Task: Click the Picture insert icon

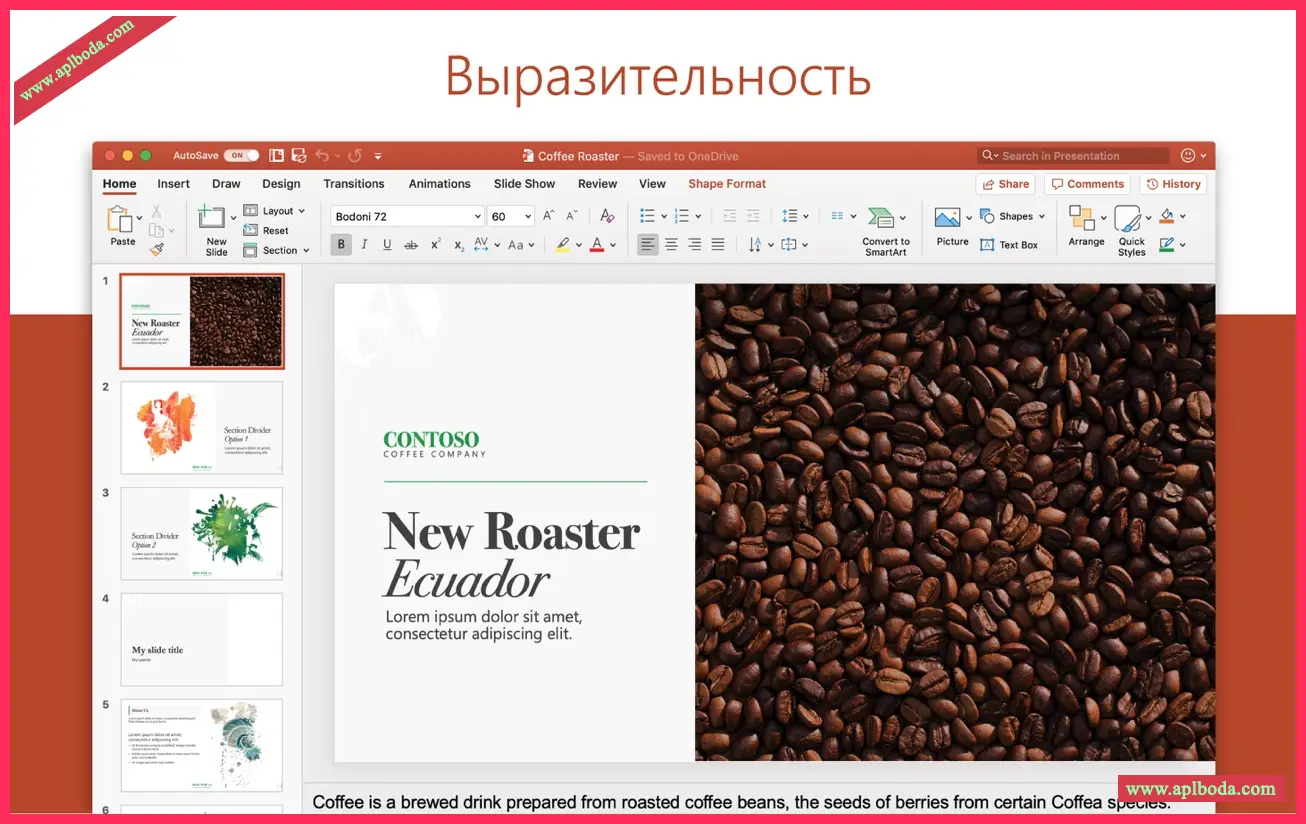Action: point(947,218)
